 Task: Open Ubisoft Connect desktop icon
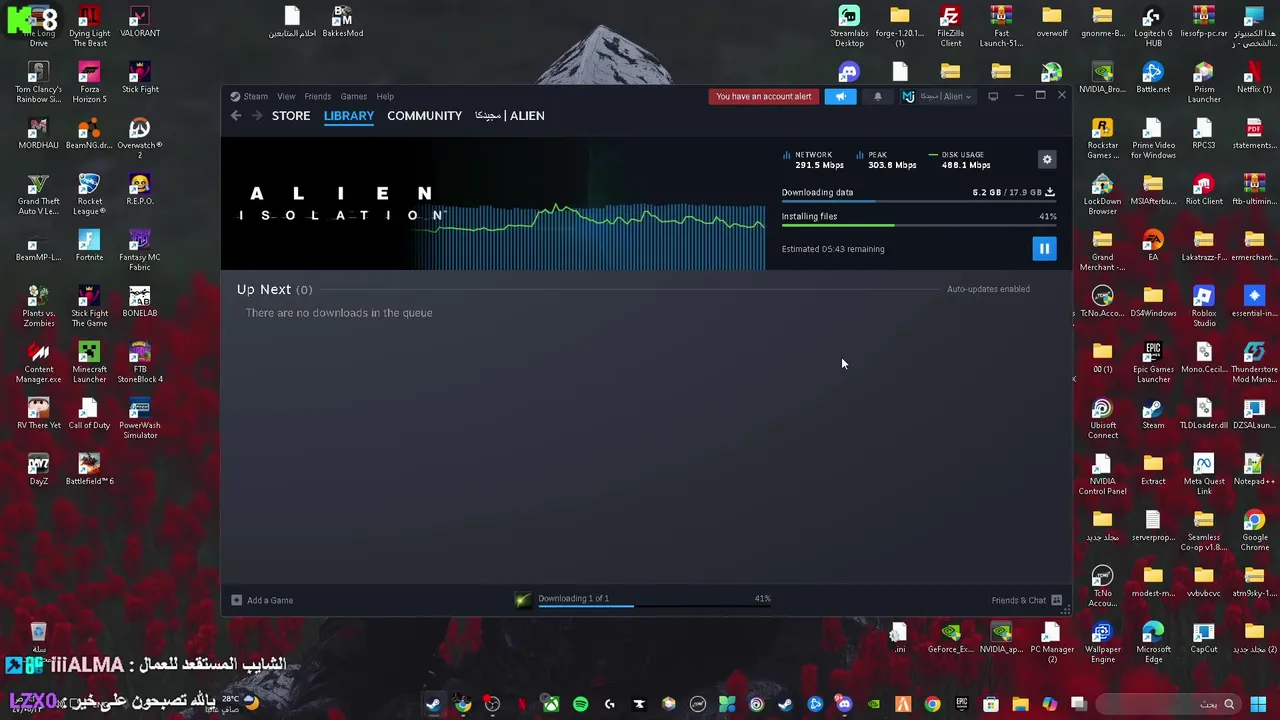coord(1103,418)
